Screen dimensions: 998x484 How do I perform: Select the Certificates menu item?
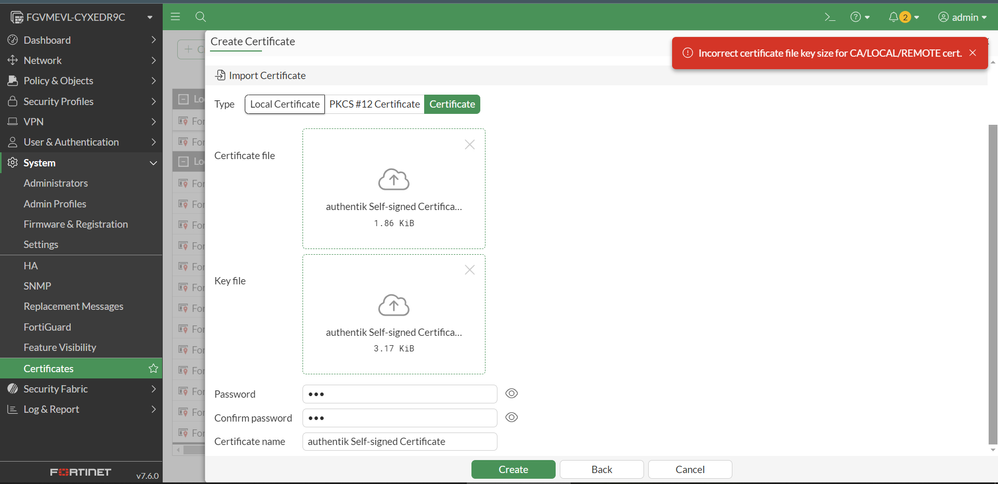pos(81,368)
